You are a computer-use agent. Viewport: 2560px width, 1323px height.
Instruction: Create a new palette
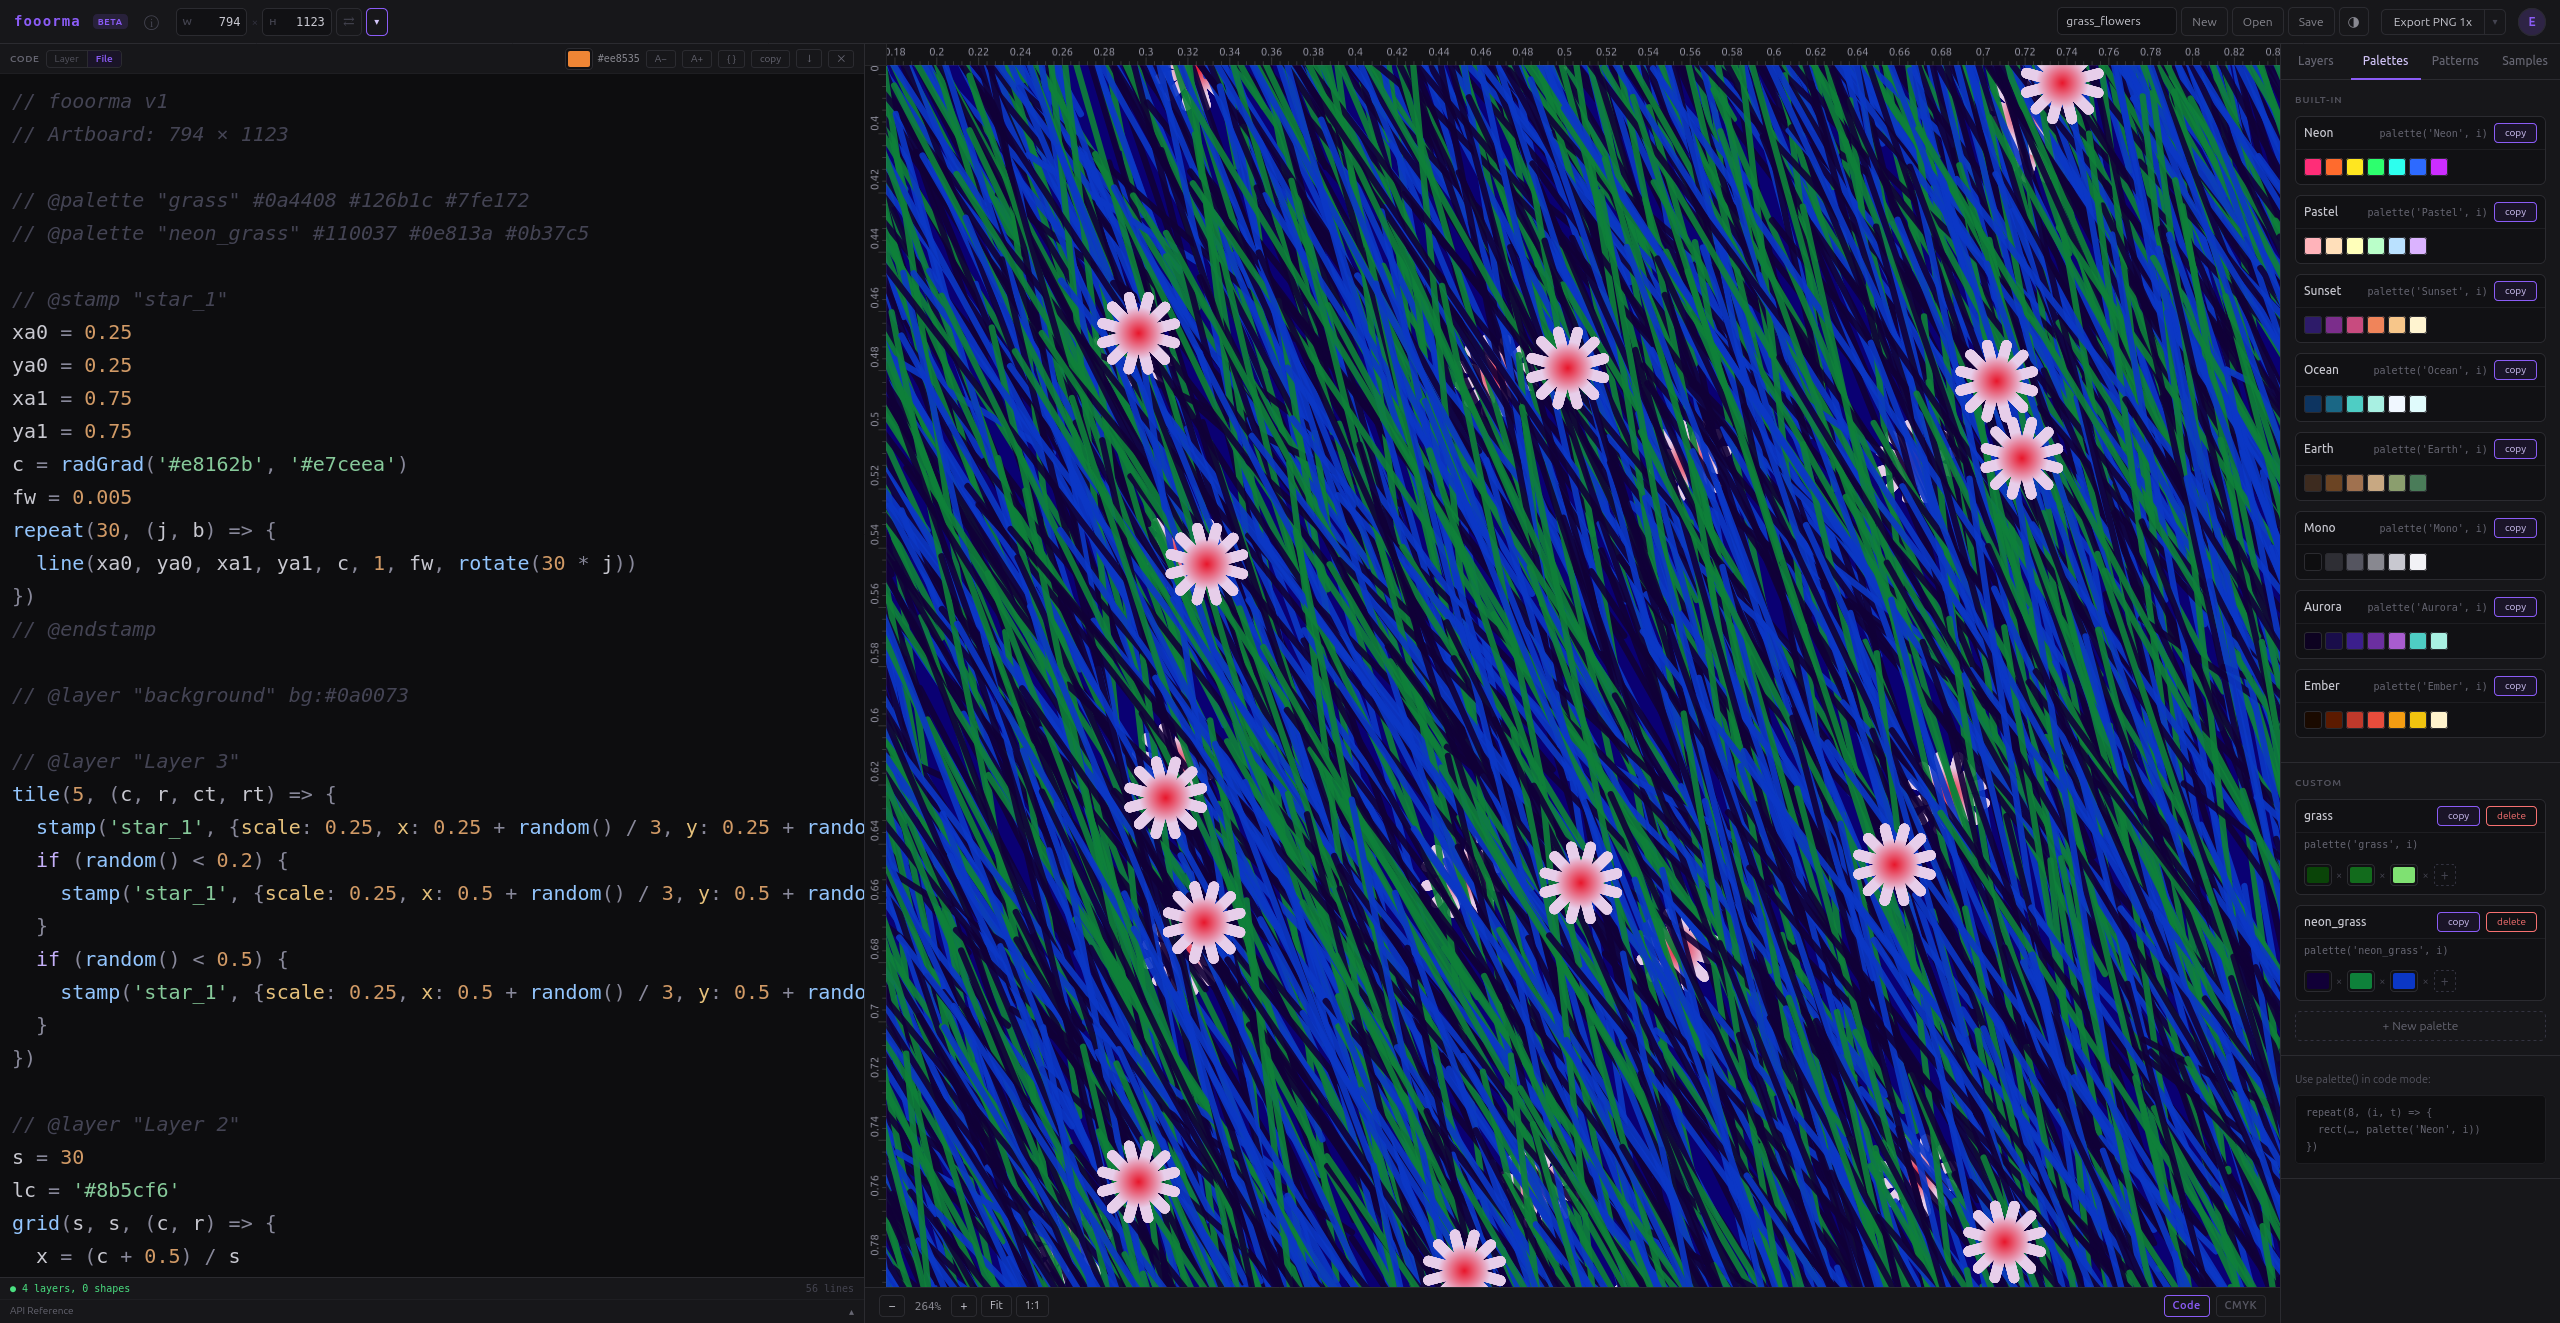pos(2420,1026)
